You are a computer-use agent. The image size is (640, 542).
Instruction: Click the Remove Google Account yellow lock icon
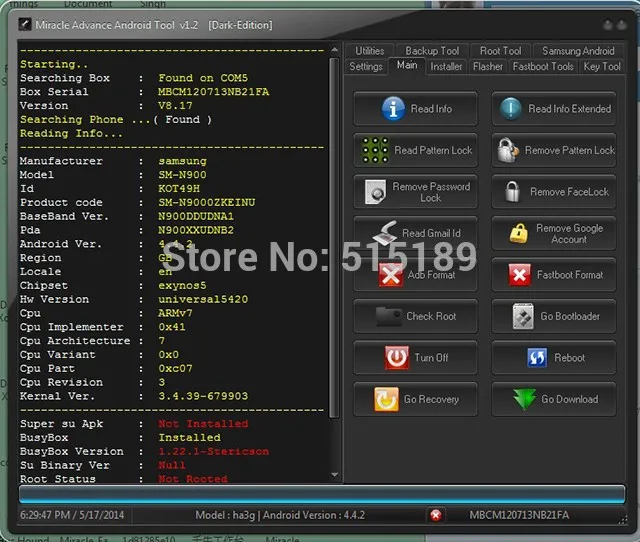(x=519, y=233)
